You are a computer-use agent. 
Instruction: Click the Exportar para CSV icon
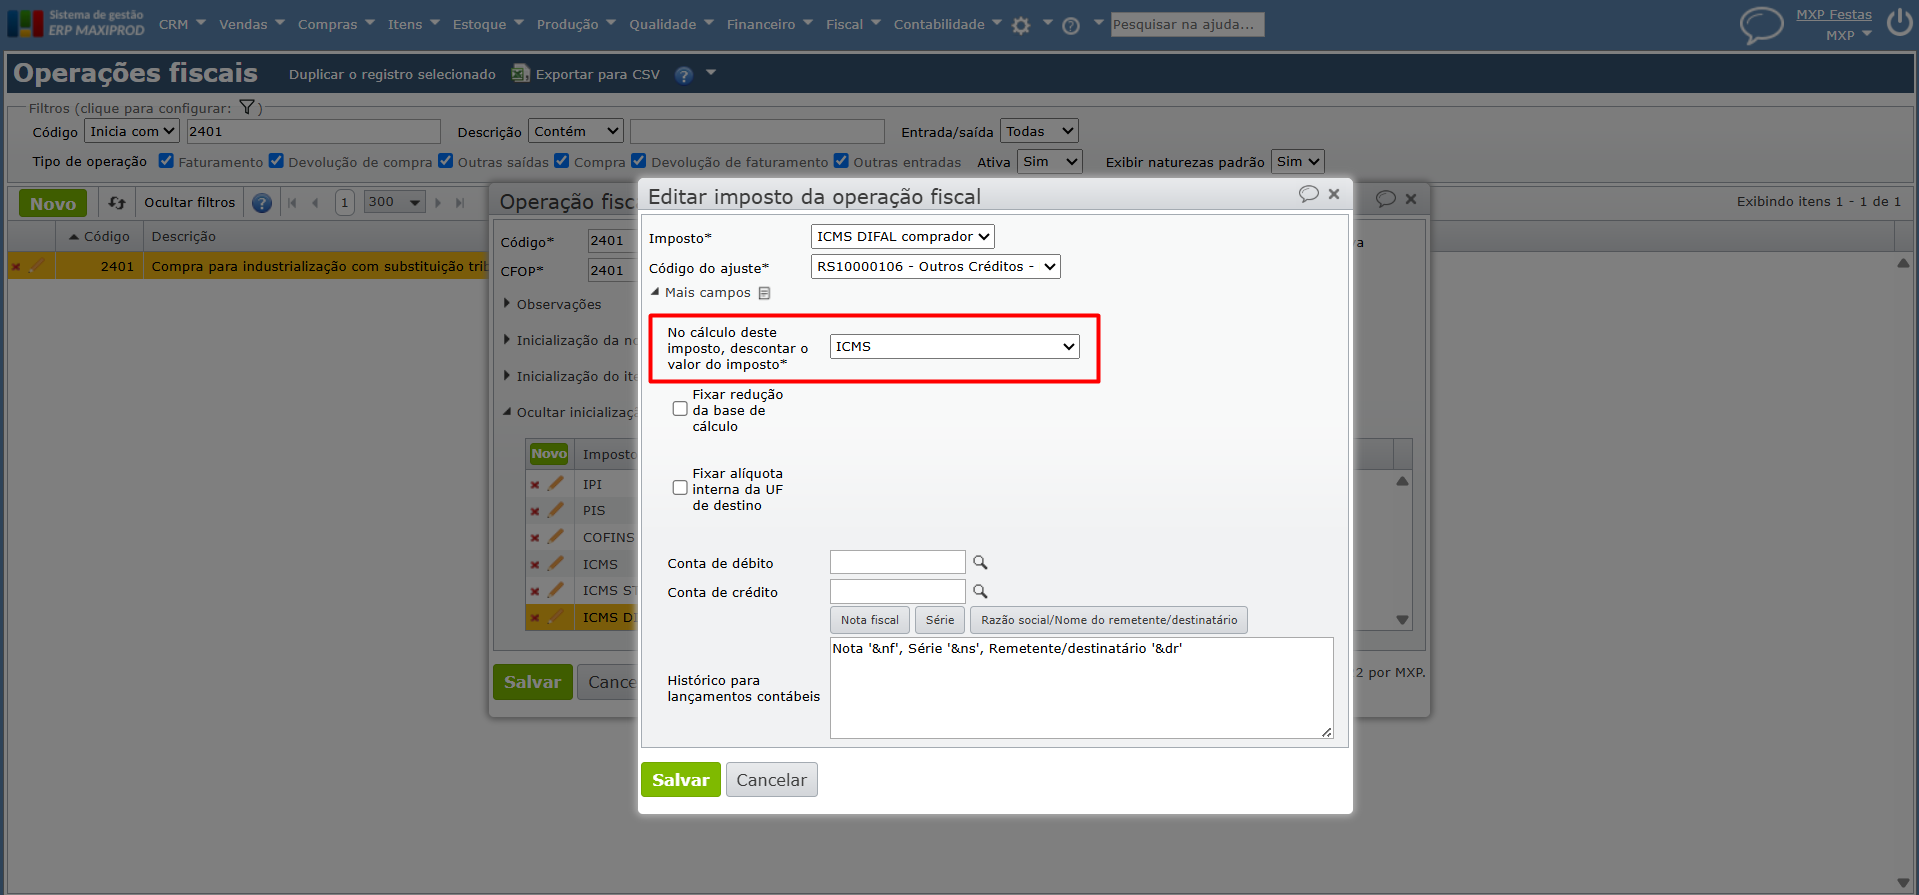click(x=521, y=73)
